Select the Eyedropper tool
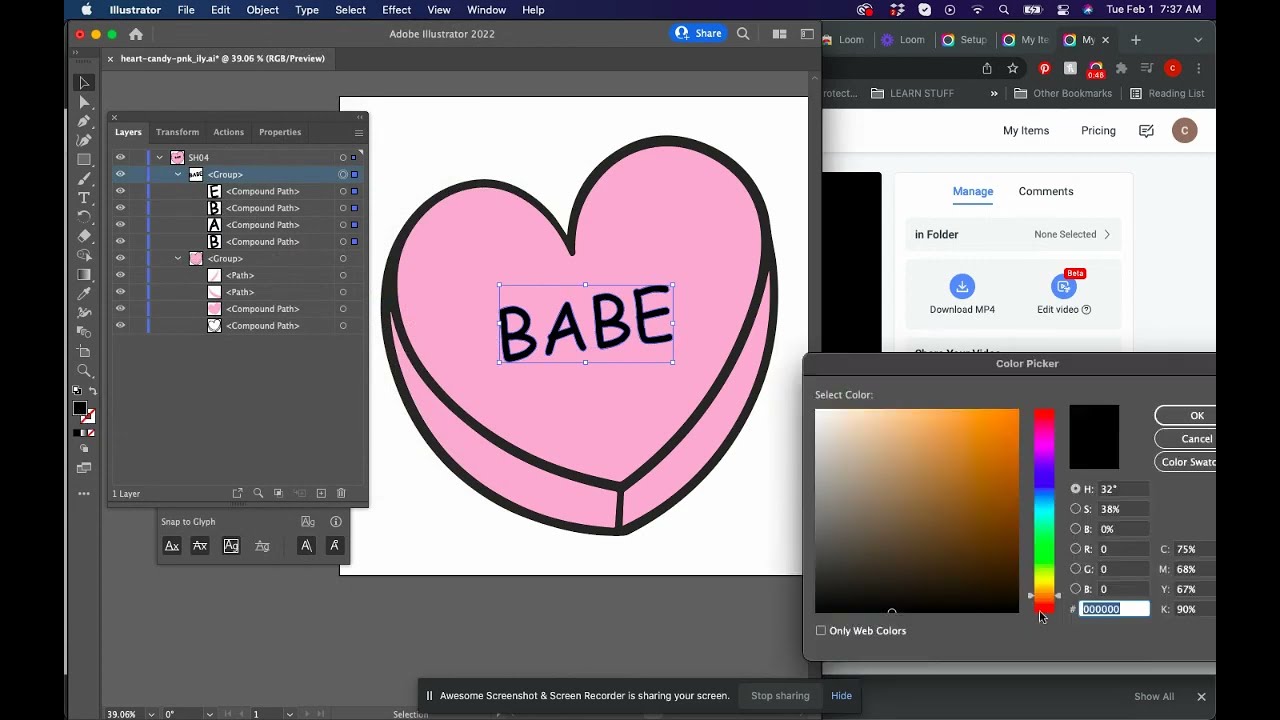Viewport: 1280px width, 720px height. pyautogui.click(x=84, y=294)
